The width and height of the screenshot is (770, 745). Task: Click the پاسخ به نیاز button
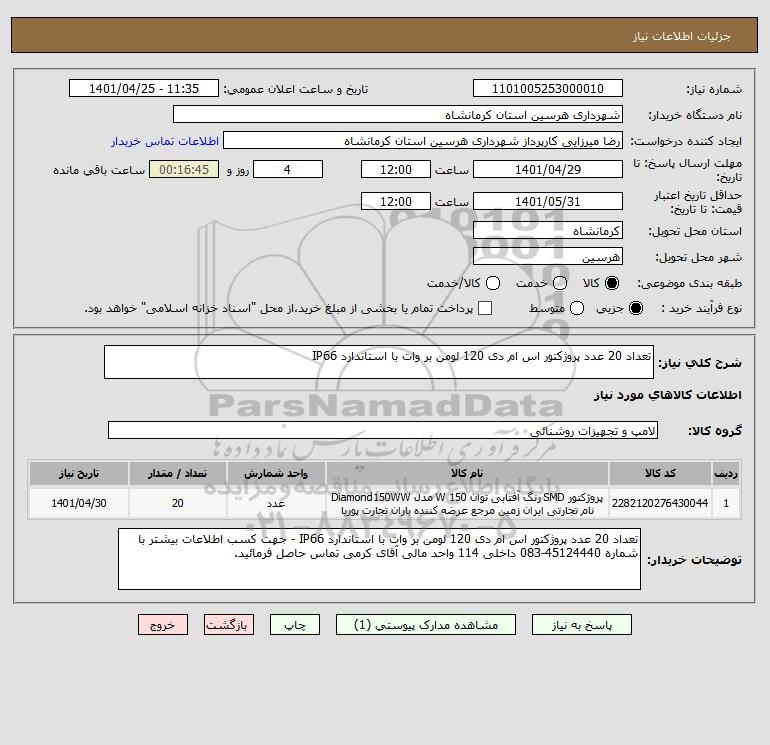[x=581, y=625]
